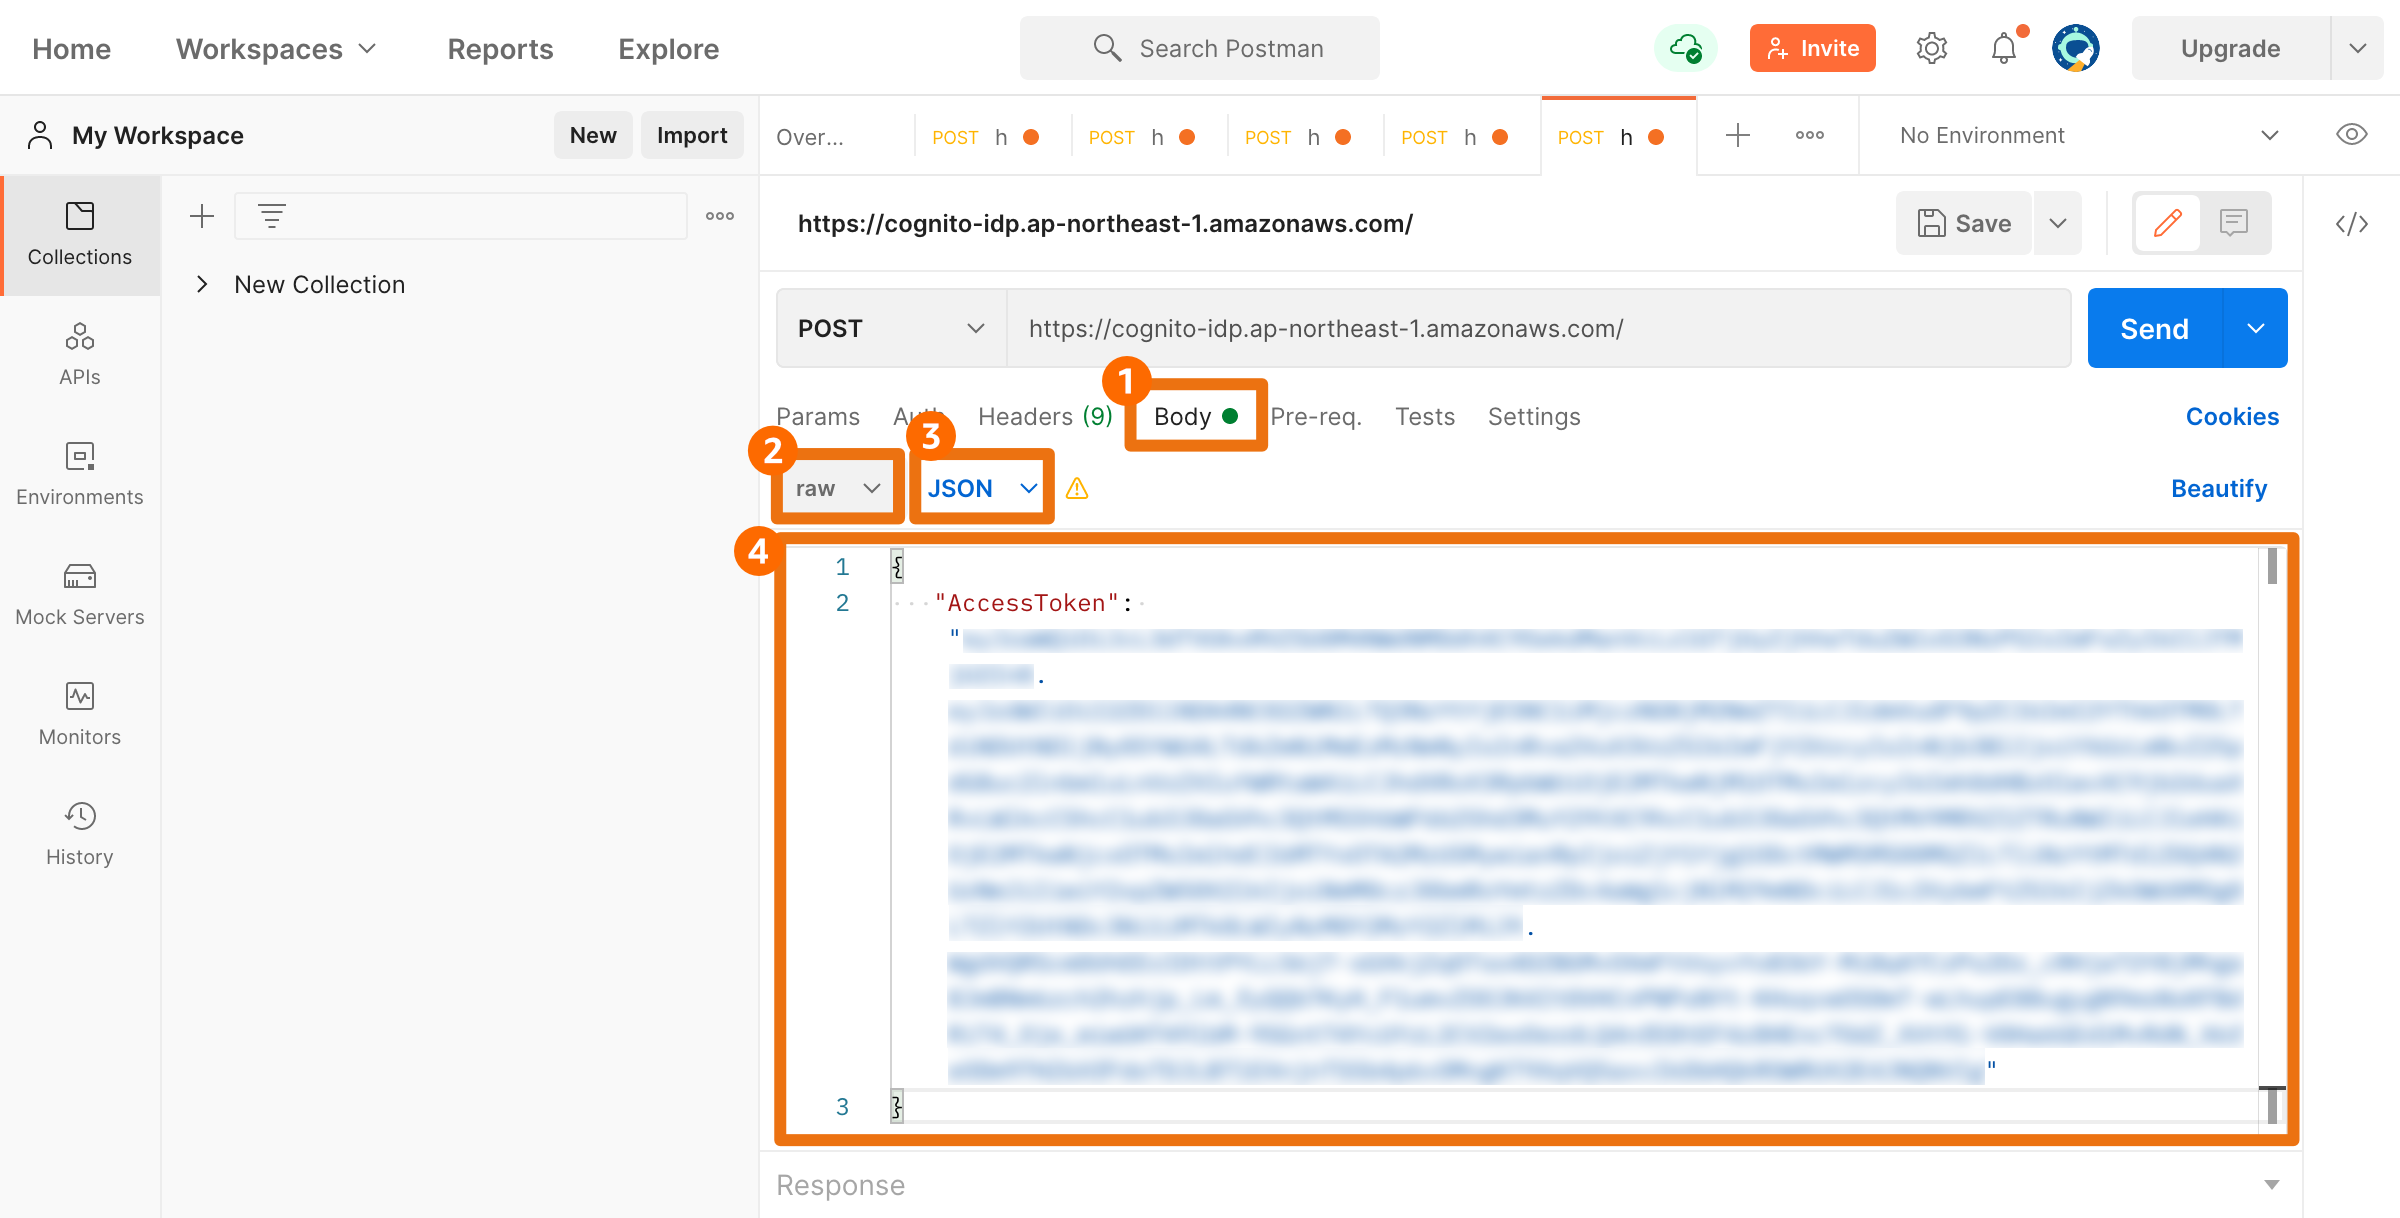Open the History sidebar panel
Viewport: 2400px width, 1218px height.
pyautogui.click(x=80, y=835)
